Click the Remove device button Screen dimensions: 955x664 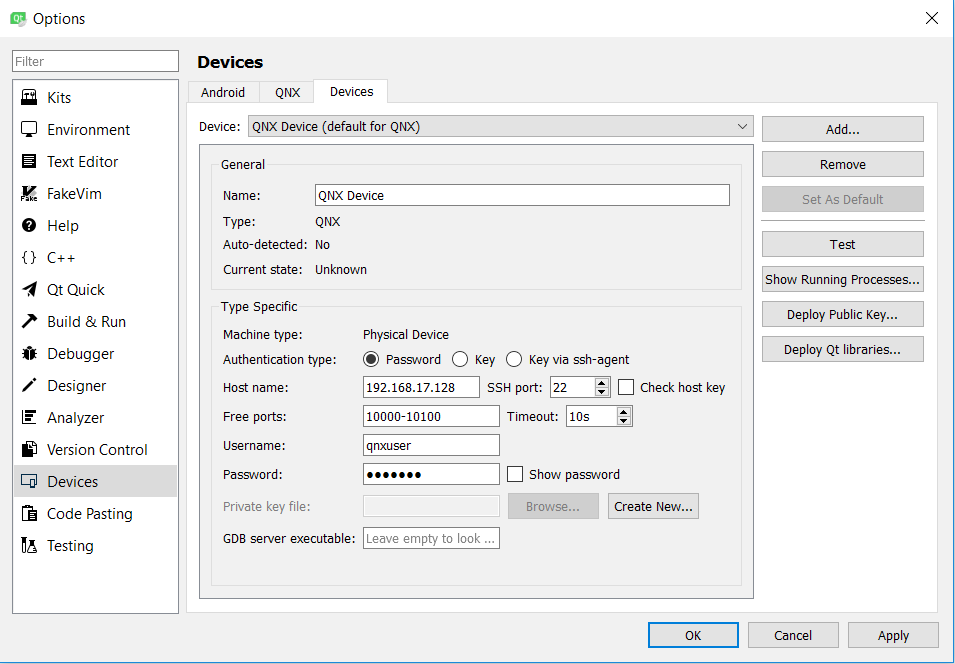(x=842, y=164)
